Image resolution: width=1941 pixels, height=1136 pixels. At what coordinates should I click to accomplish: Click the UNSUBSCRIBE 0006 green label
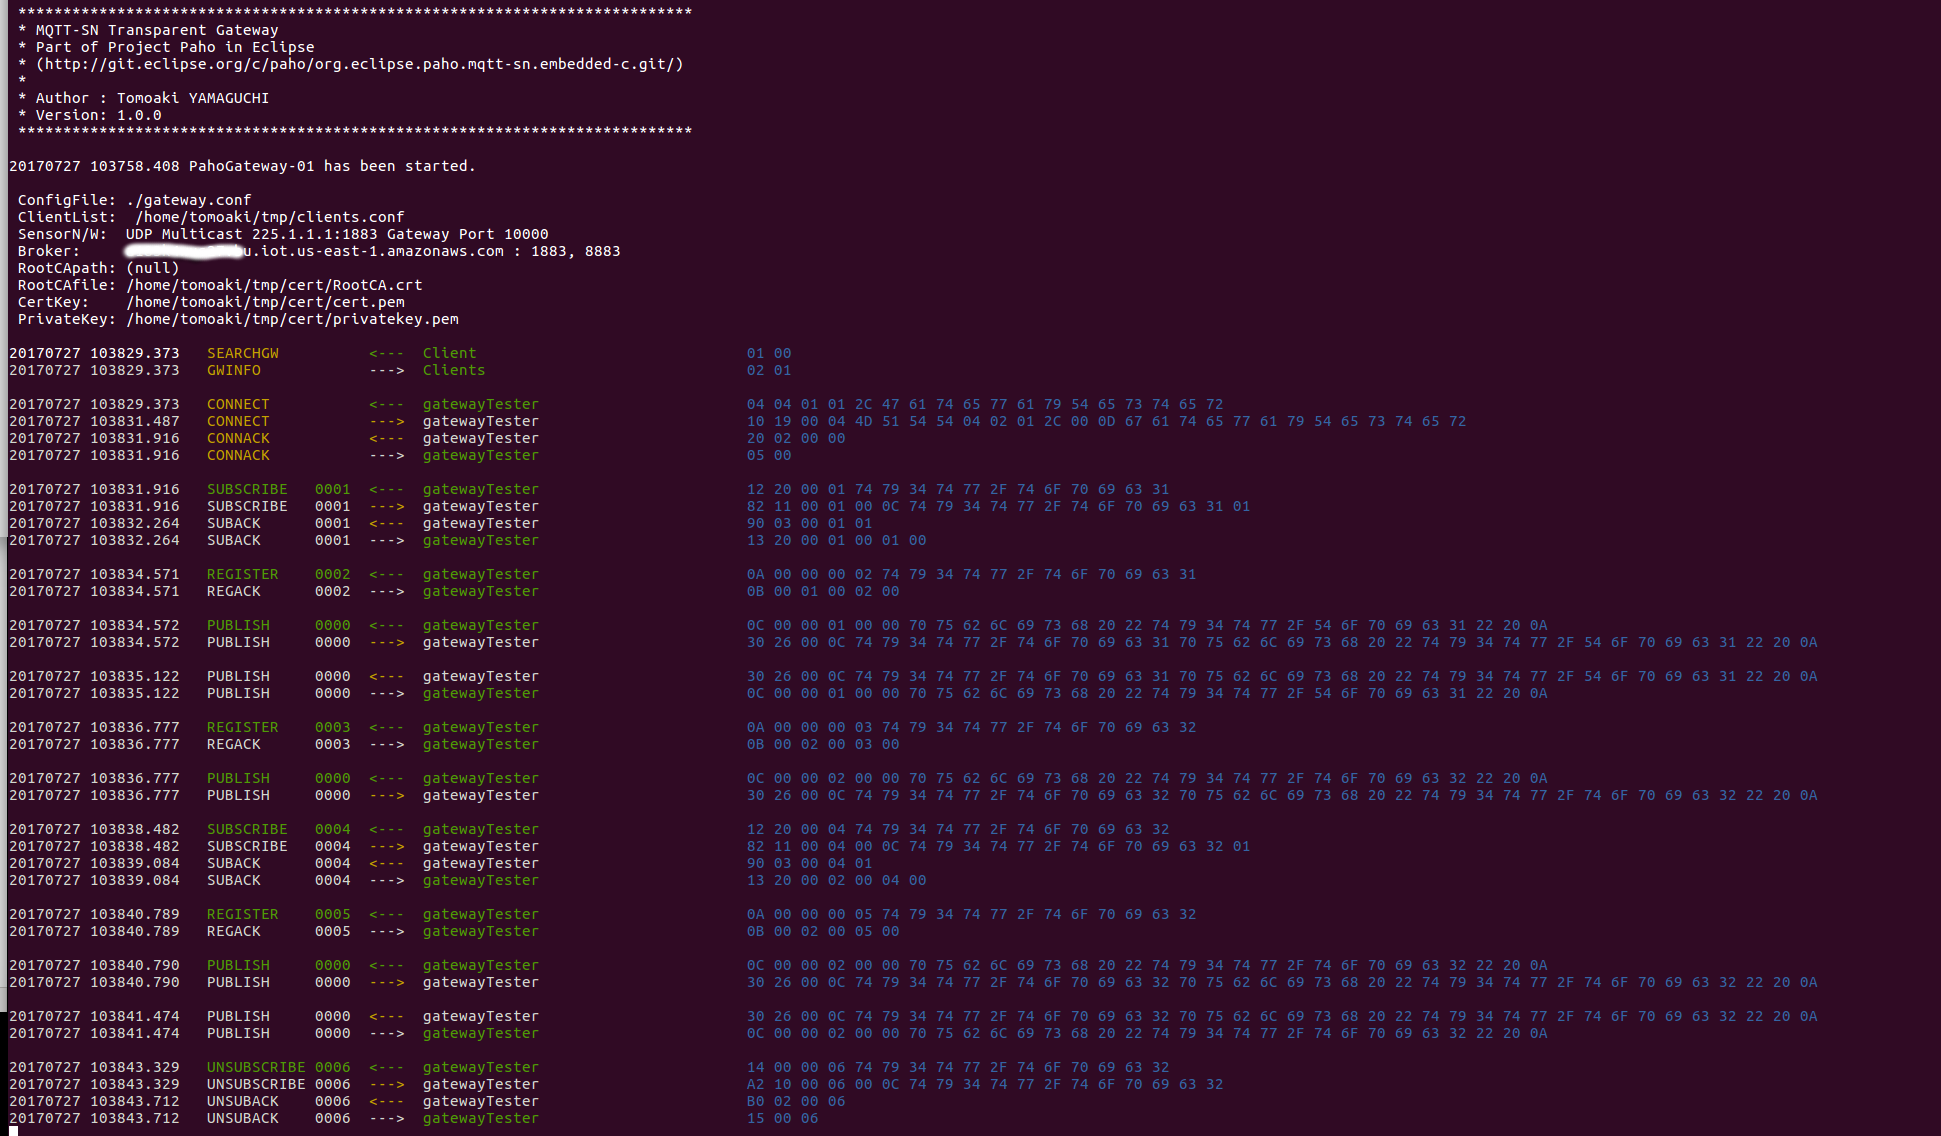point(278,1067)
